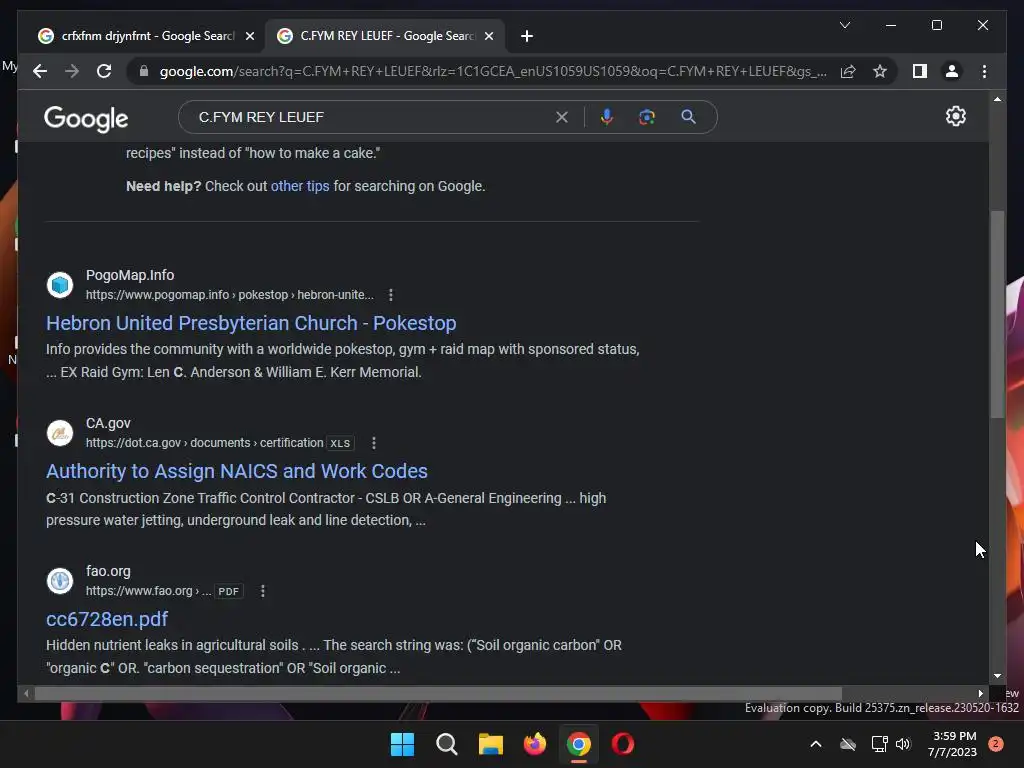Close the crfxfnm drjynfrnt tab

point(249,36)
